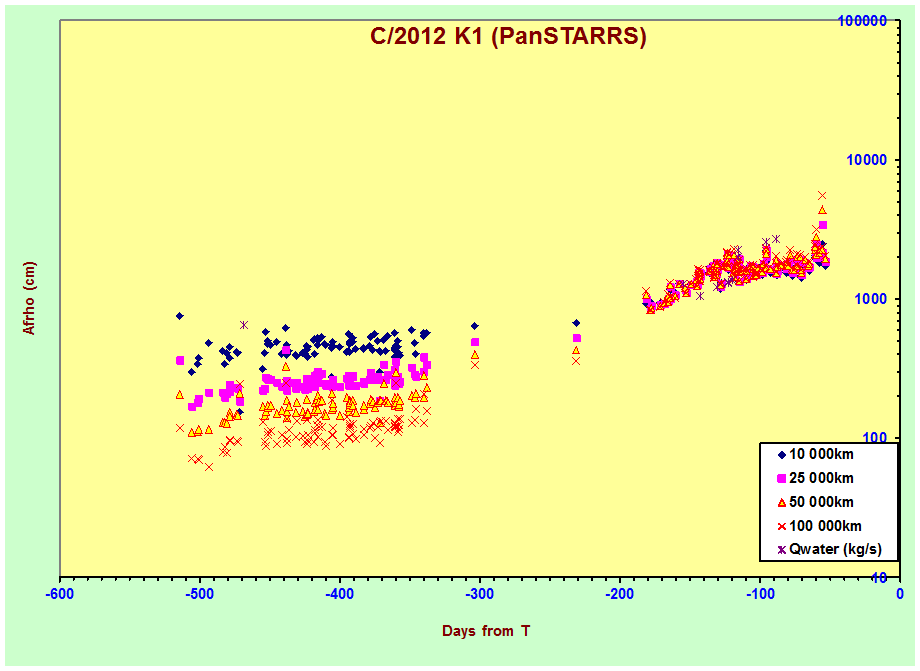Click the highest red cross data point on the chart
Image resolution: width=920 pixels, height=671 pixels.
click(x=822, y=195)
